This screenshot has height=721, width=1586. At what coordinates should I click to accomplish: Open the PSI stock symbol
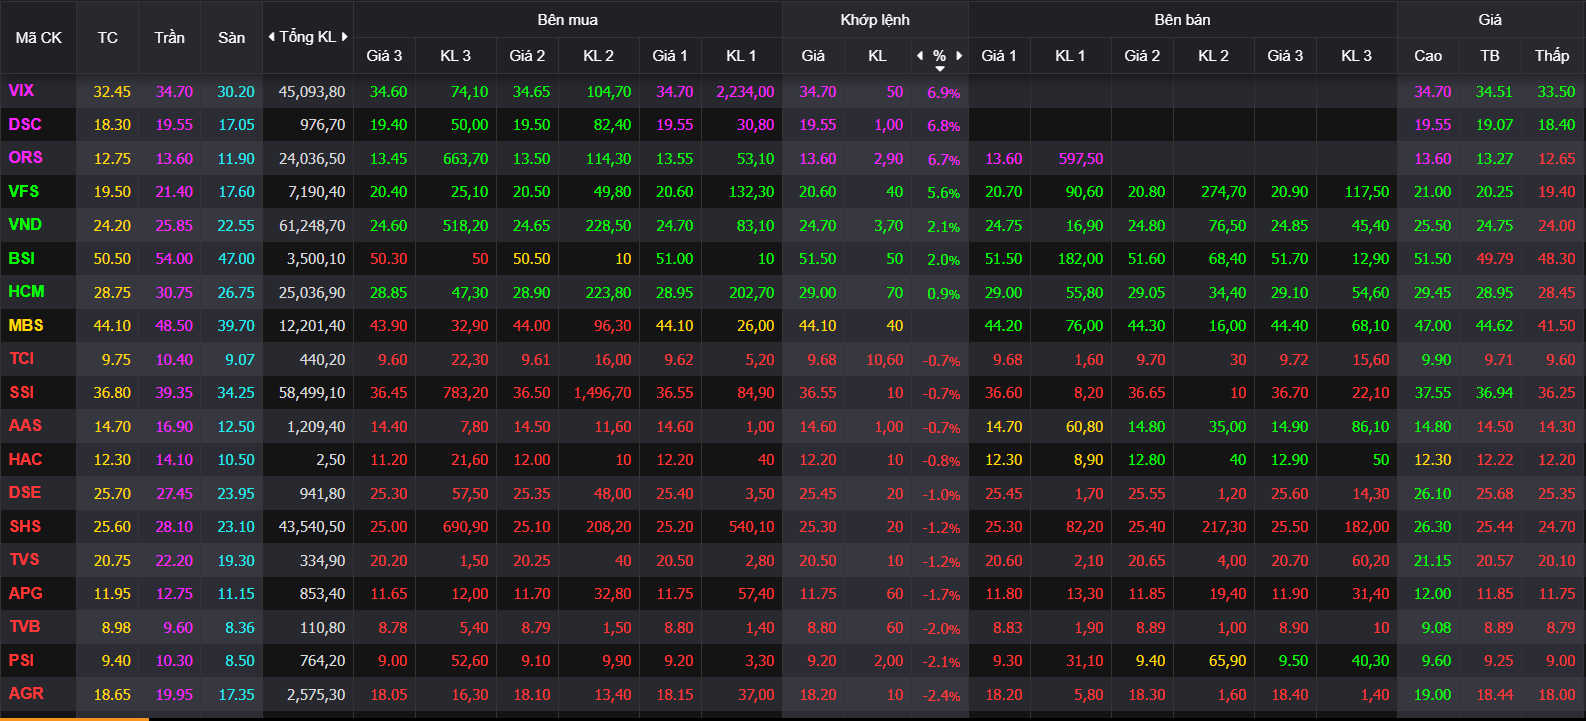(21, 660)
